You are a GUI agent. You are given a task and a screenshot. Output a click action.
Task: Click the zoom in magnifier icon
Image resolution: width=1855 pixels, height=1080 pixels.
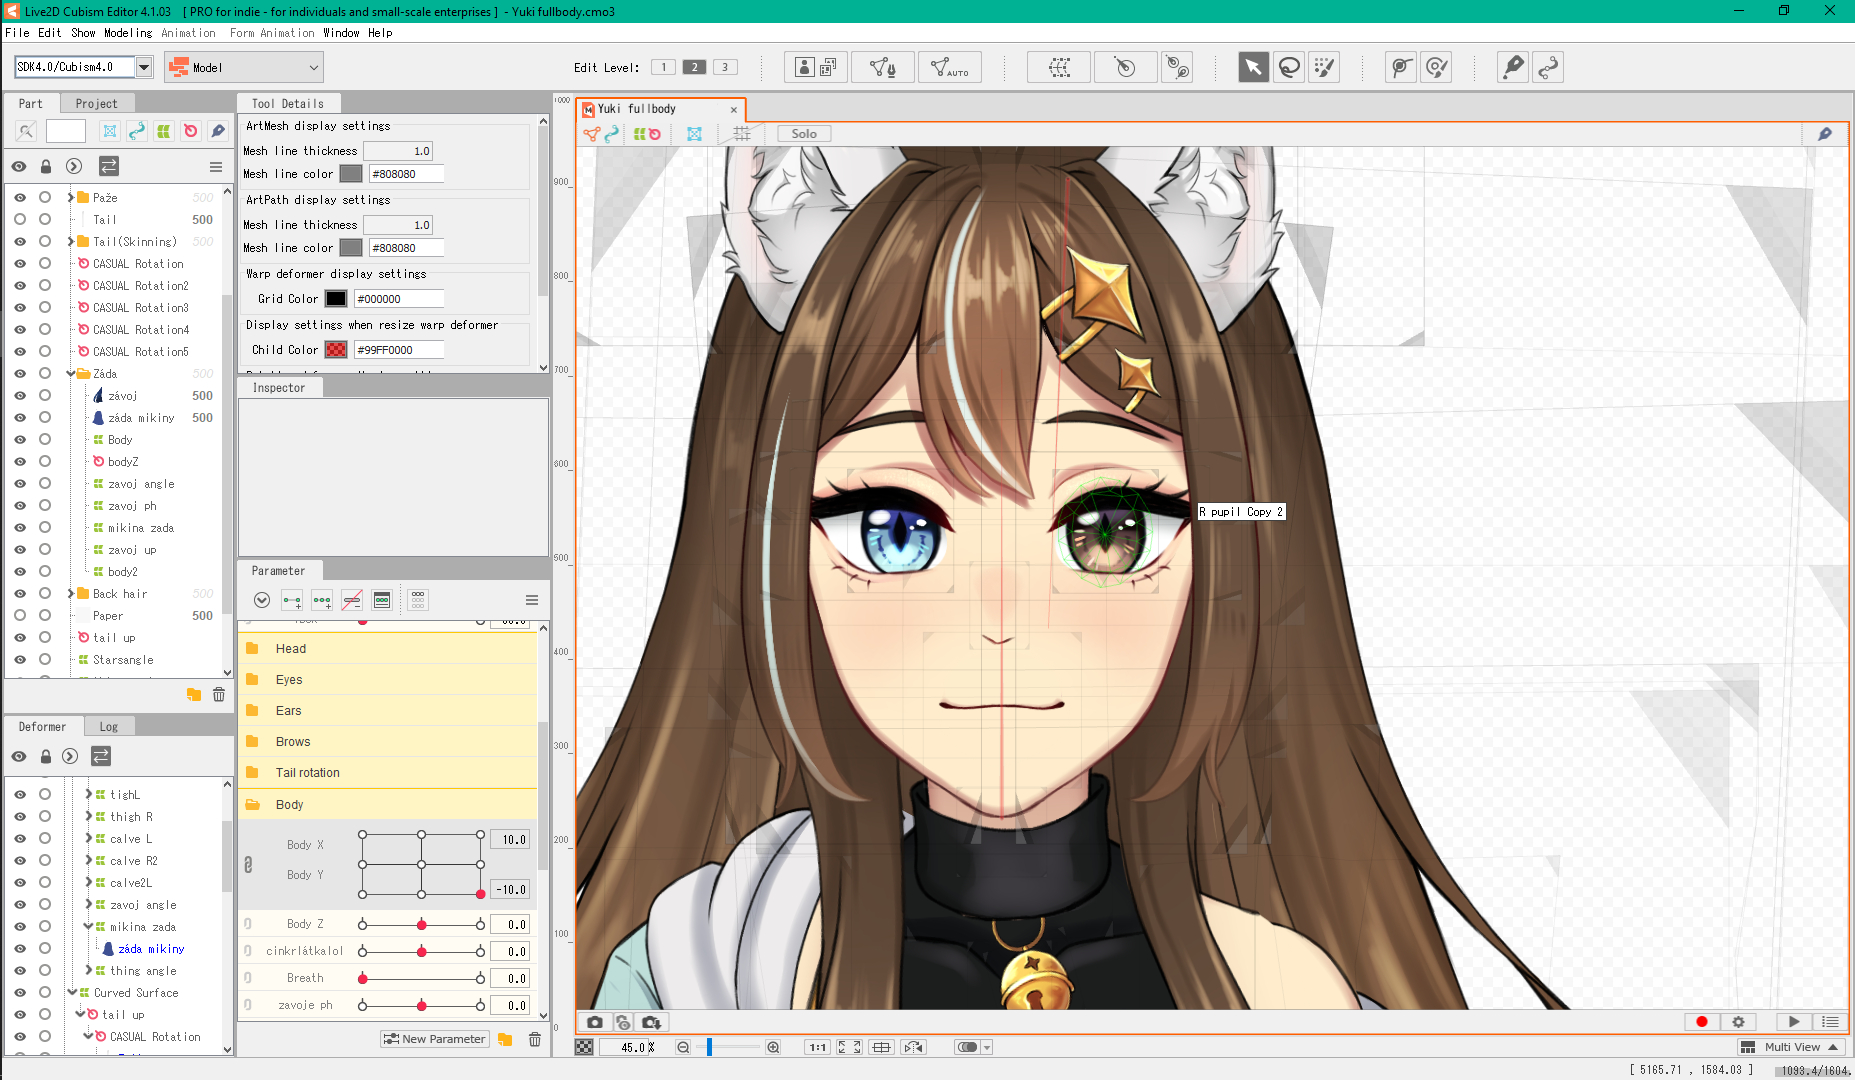pyautogui.click(x=773, y=1047)
